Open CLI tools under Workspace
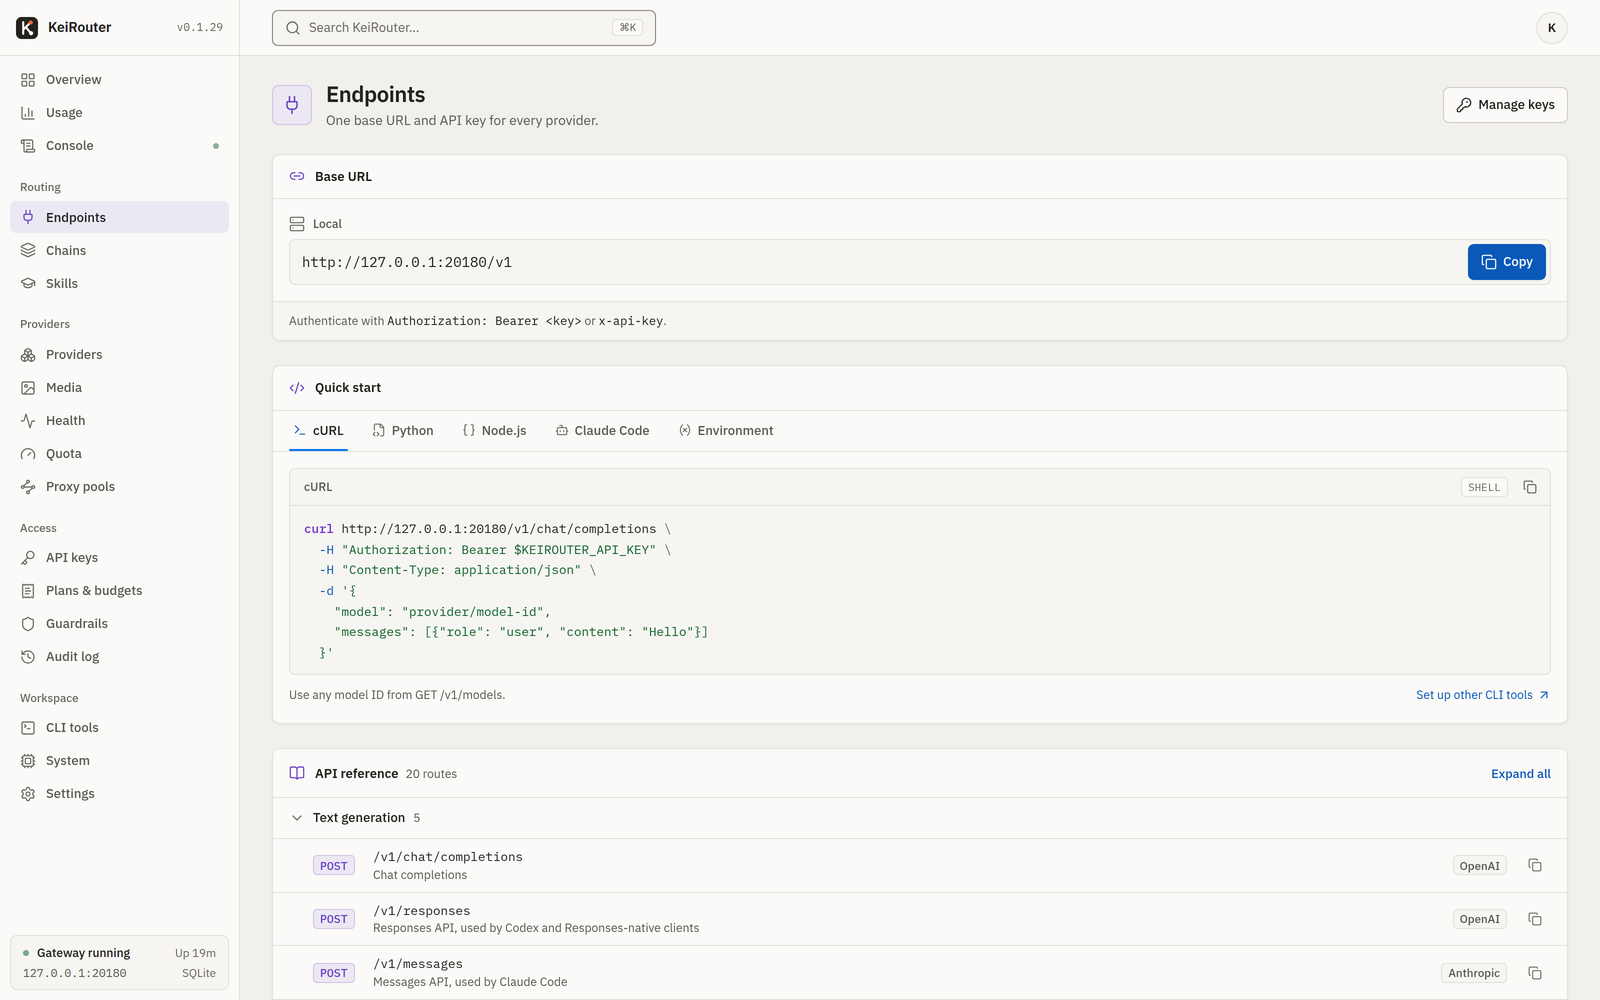This screenshot has height=1000, width=1600. pyautogui.click(x=119, y=728)
